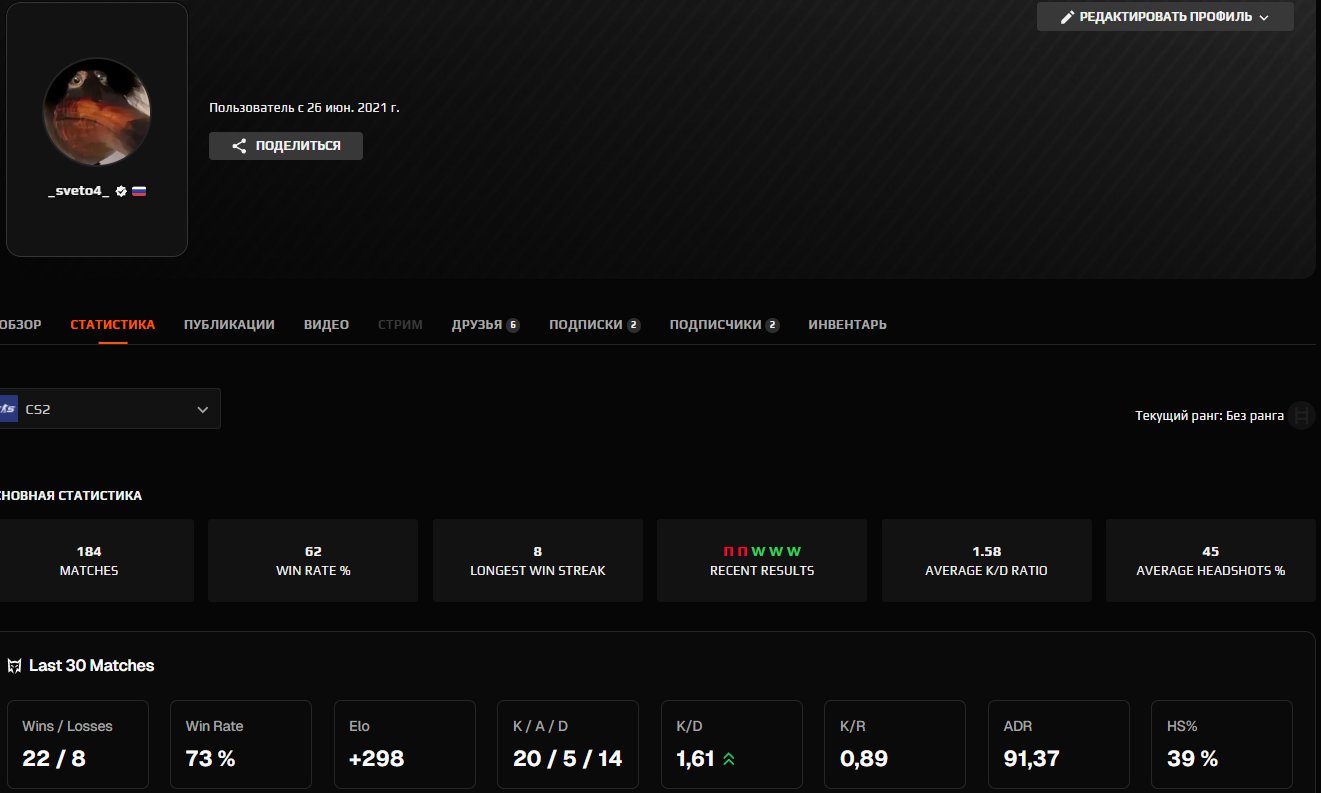This screenshot has width=1321, height=793.
Task: Click the Average K/D Ratio card
Action: coord(987,560)
